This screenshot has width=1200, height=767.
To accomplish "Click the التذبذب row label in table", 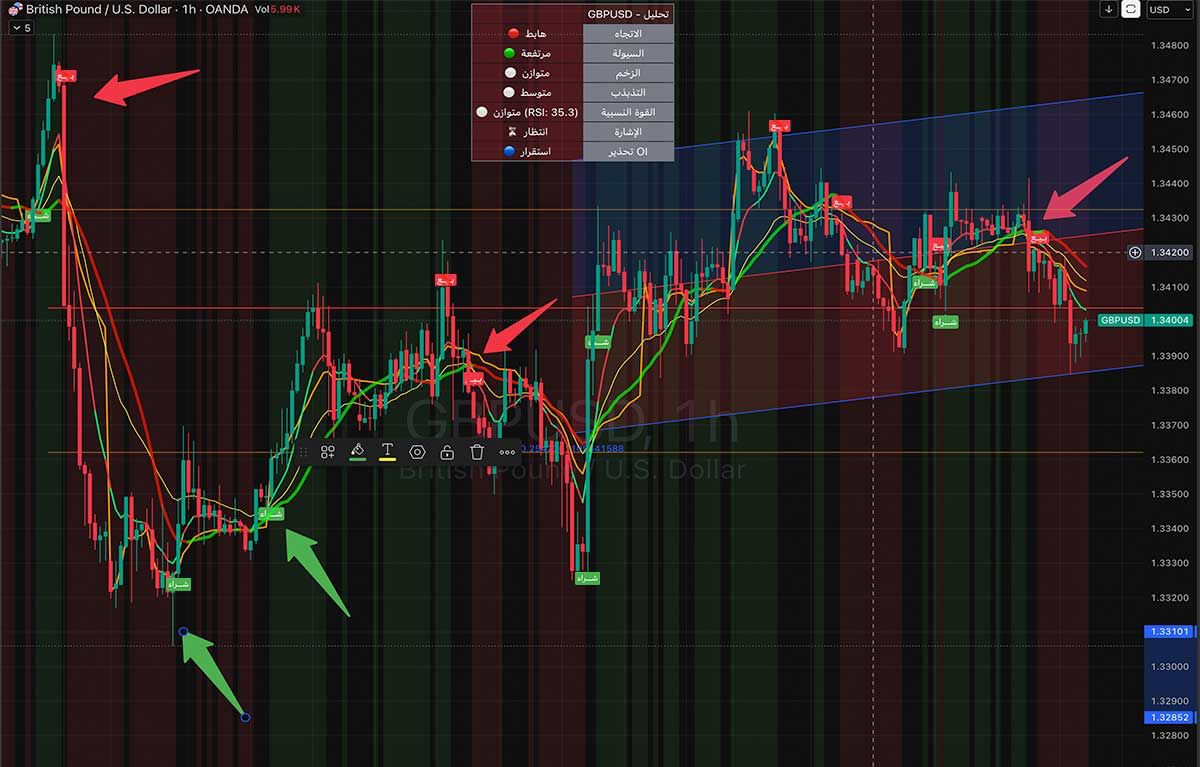I will click(x=629, y=92).
